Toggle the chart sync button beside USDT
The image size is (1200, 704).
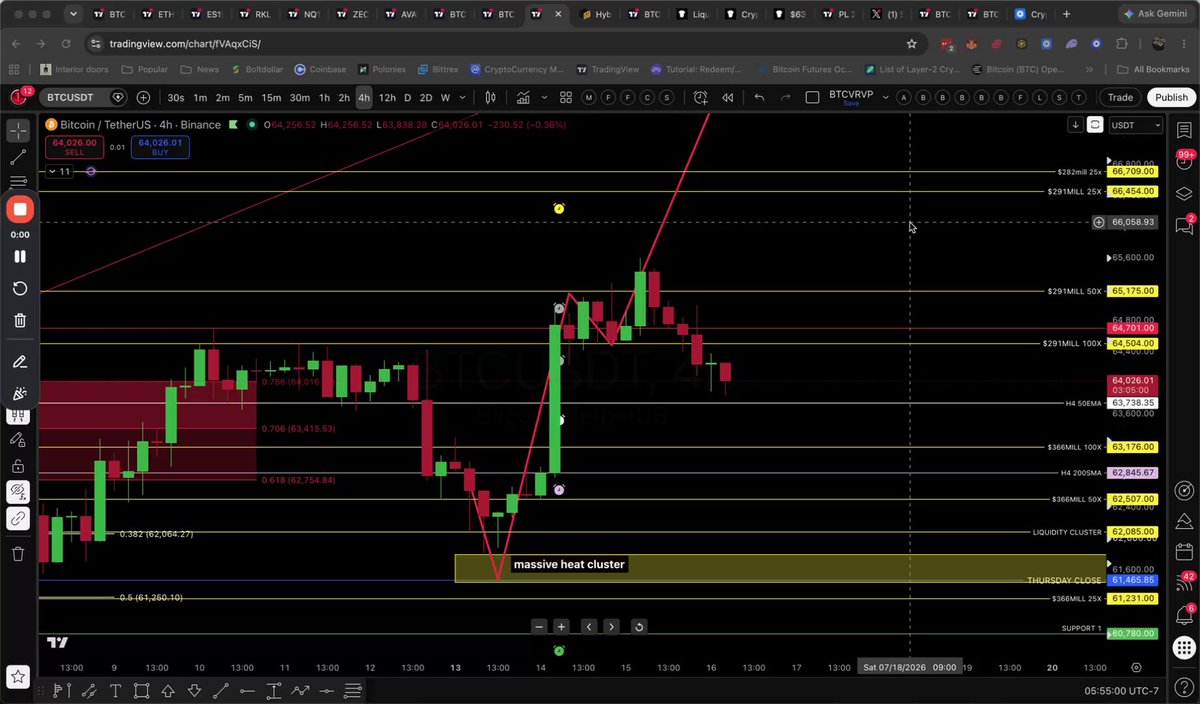(1095, 125)
